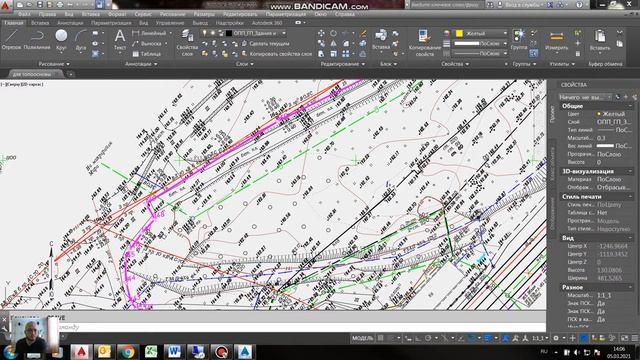Click the Выноска leader button
The height and width of the screenshot is (360, 640).
coord(148,43)
